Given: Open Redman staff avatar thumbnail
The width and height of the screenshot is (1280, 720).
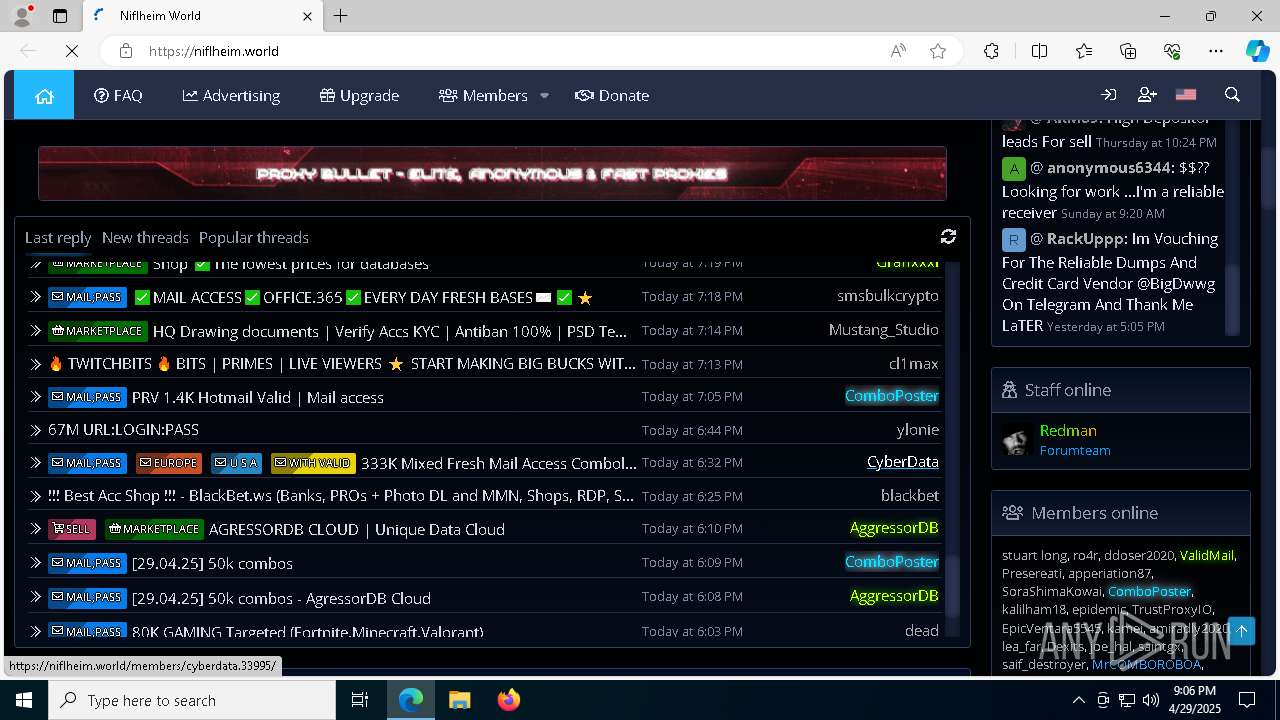Looking at the screenshot, I should click(1017, 440).
